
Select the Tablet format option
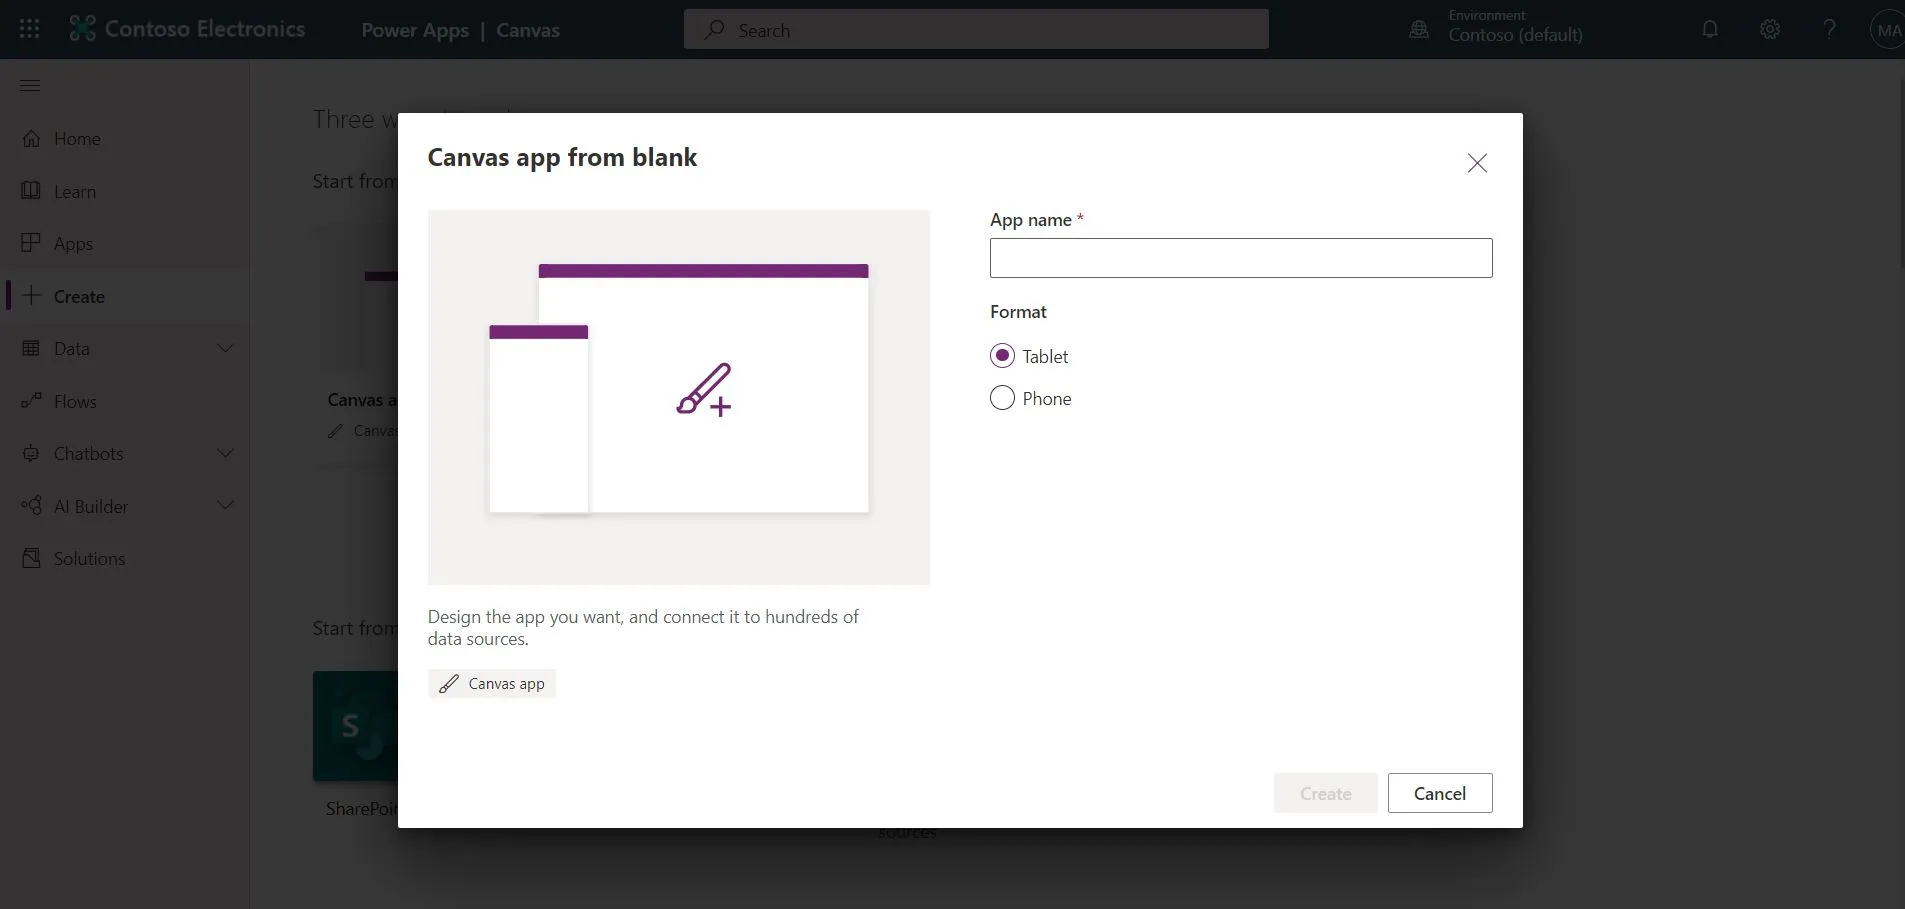1003,355
